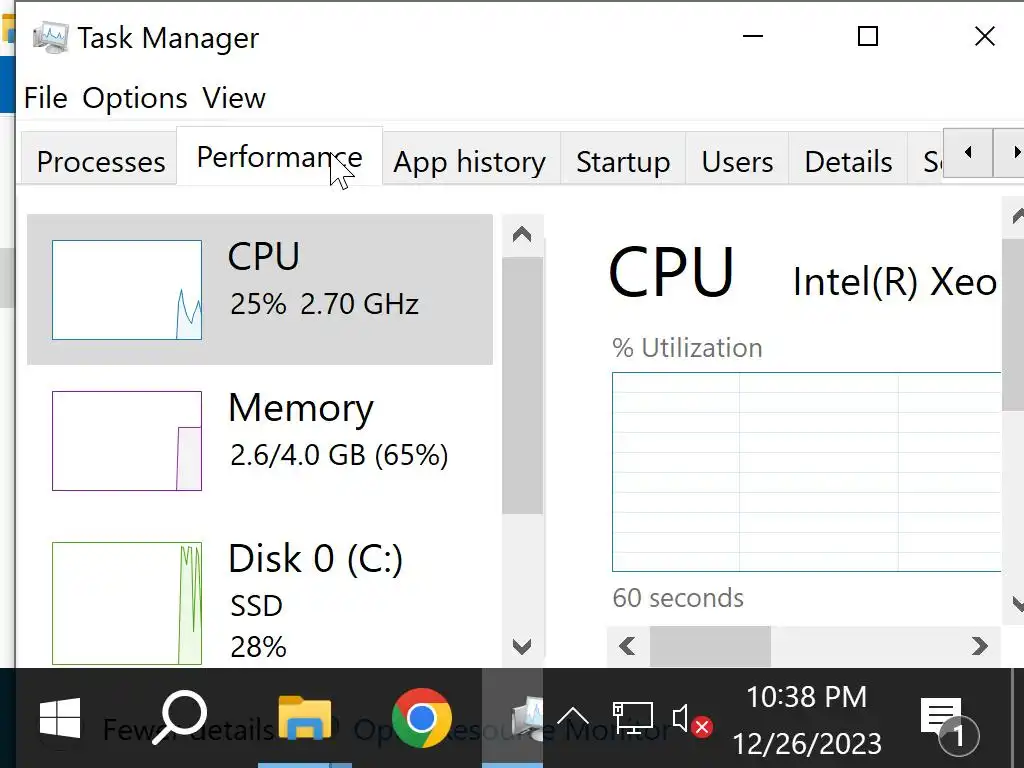
Task: Click the horizontal scrollbar right arrow
Action: pyautogui.click(x=979, y=646)
